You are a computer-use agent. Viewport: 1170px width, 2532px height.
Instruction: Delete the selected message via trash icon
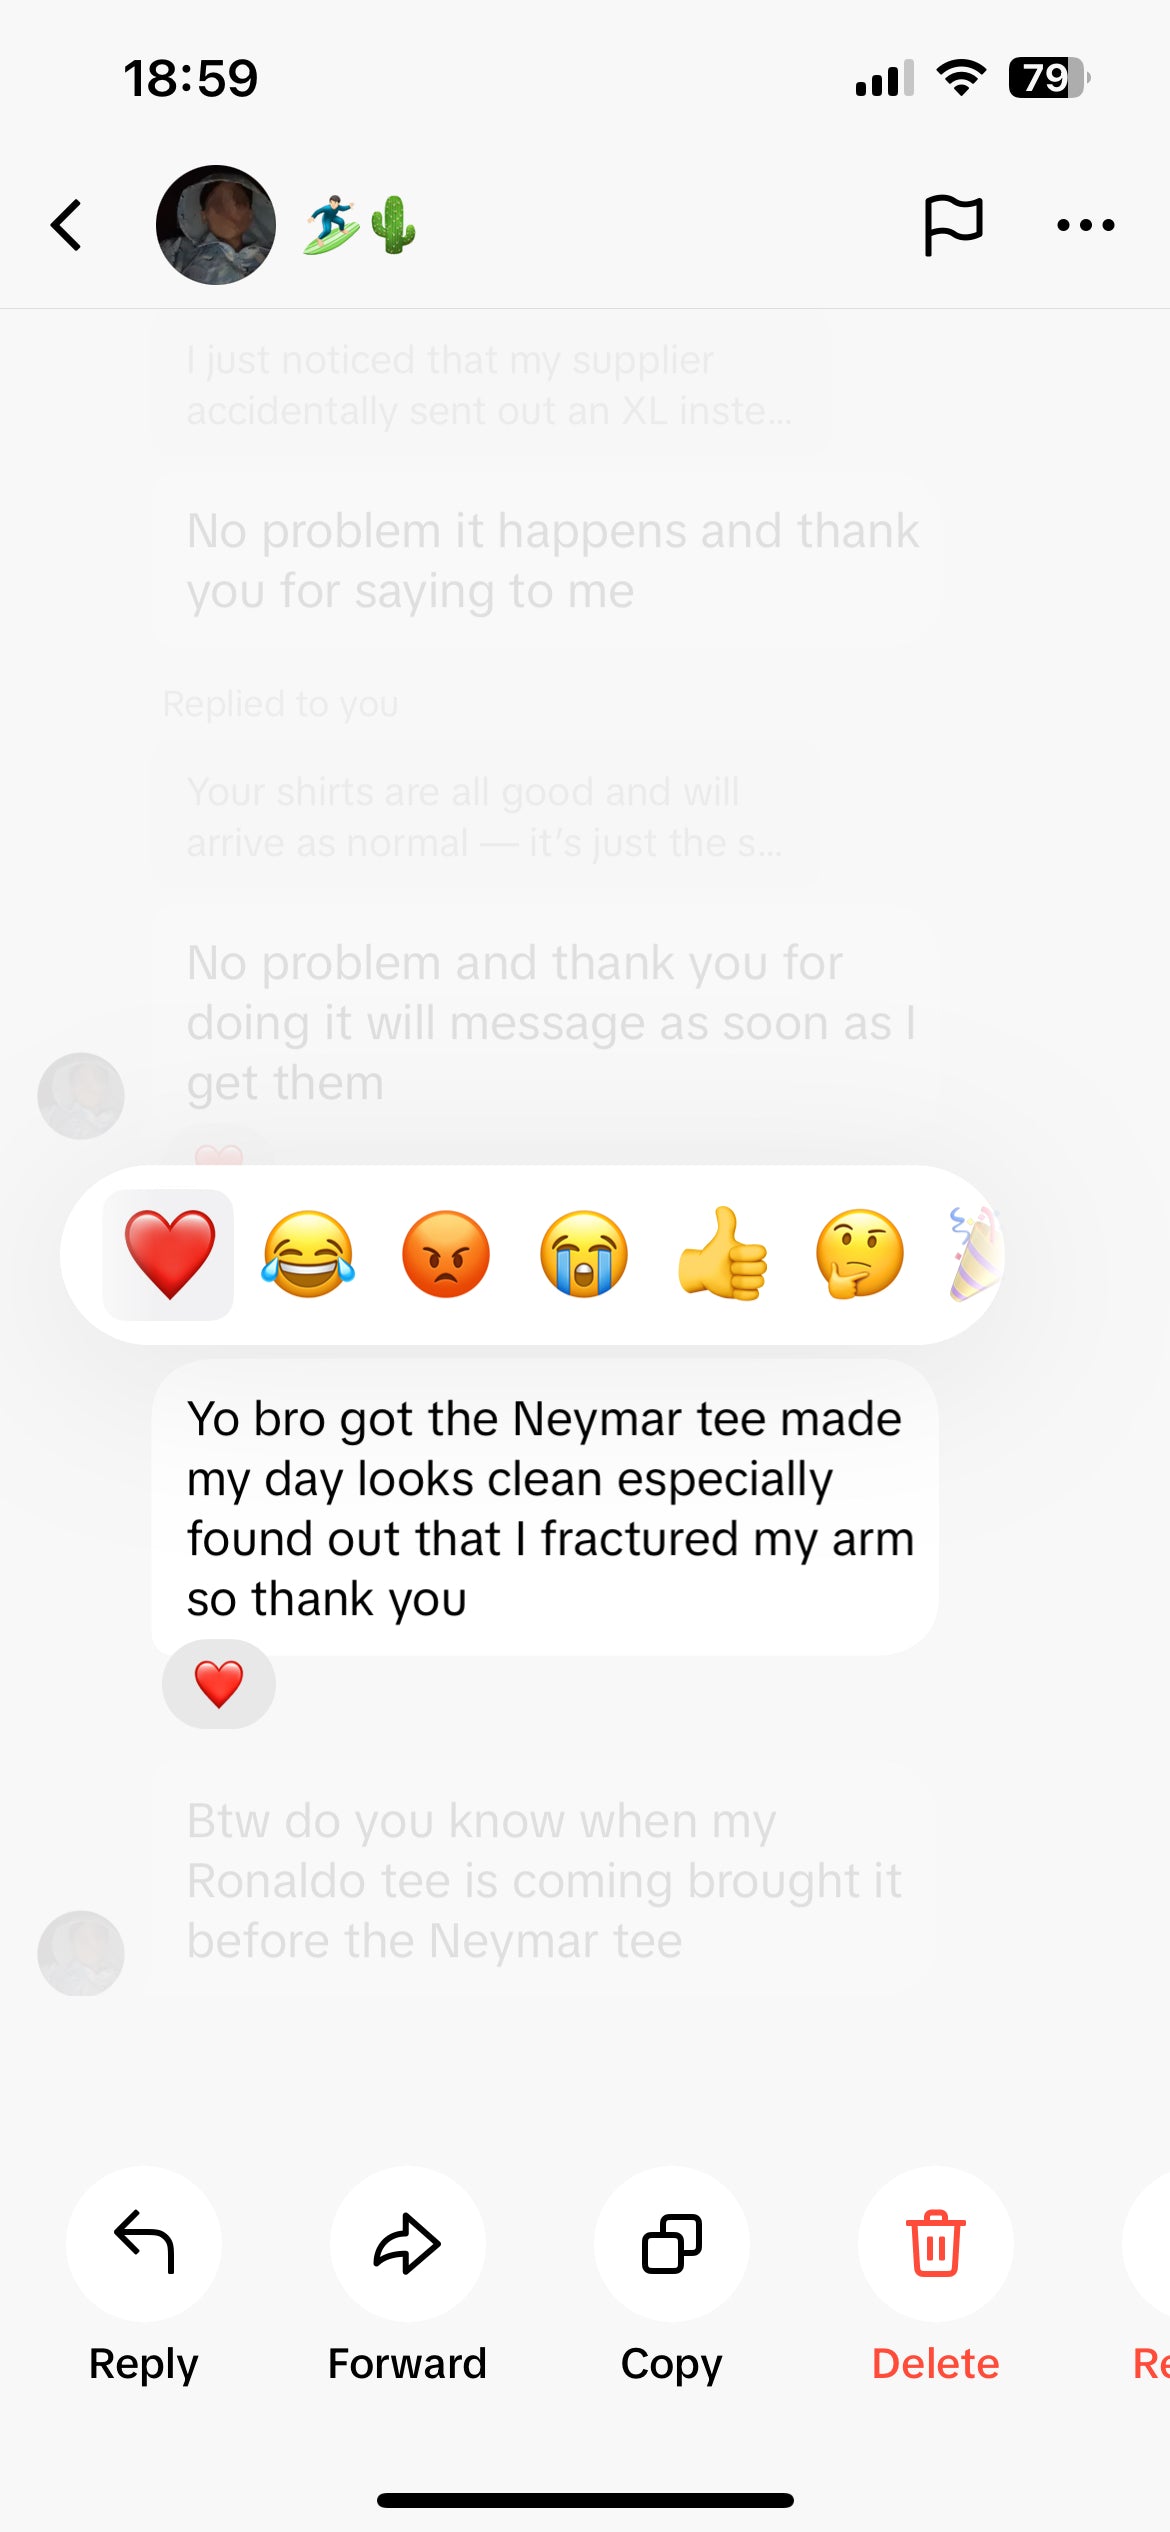(x=936, y=2243)
